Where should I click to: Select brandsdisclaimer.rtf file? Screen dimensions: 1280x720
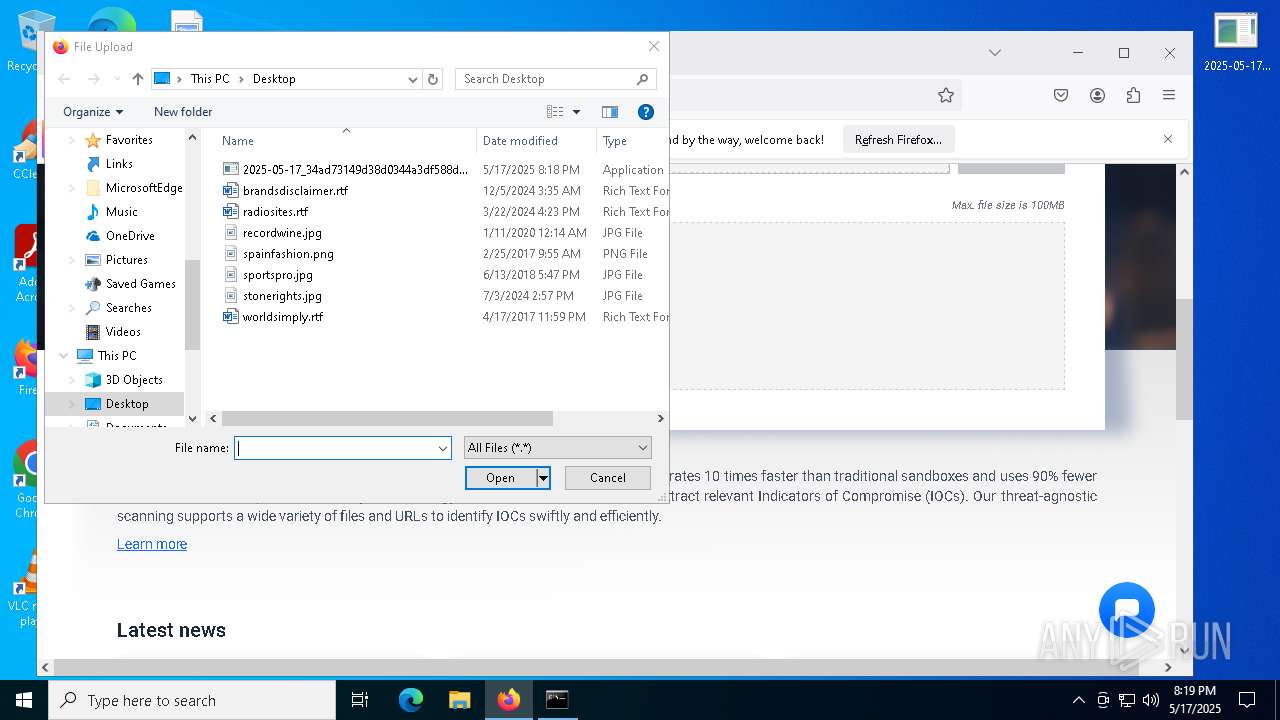coord(295,191)
